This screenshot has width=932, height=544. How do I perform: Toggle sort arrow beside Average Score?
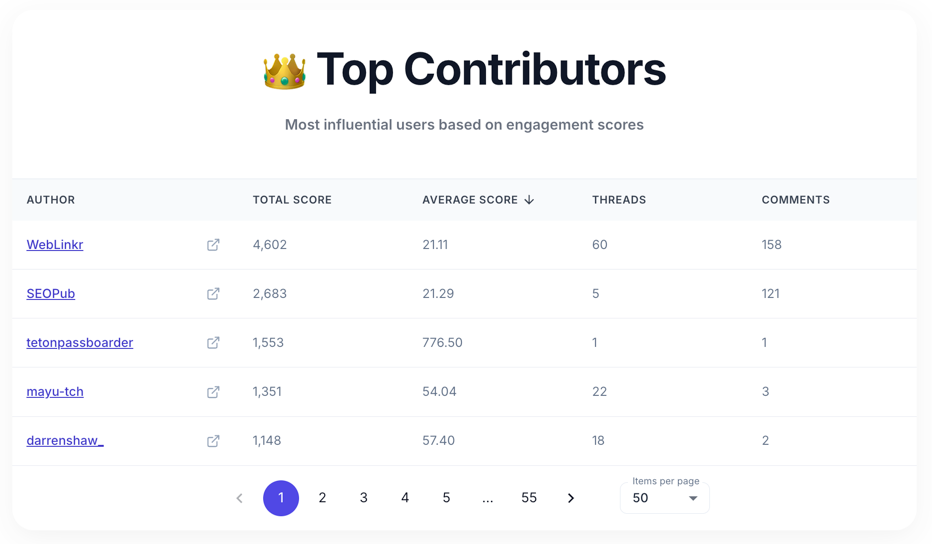529,200
